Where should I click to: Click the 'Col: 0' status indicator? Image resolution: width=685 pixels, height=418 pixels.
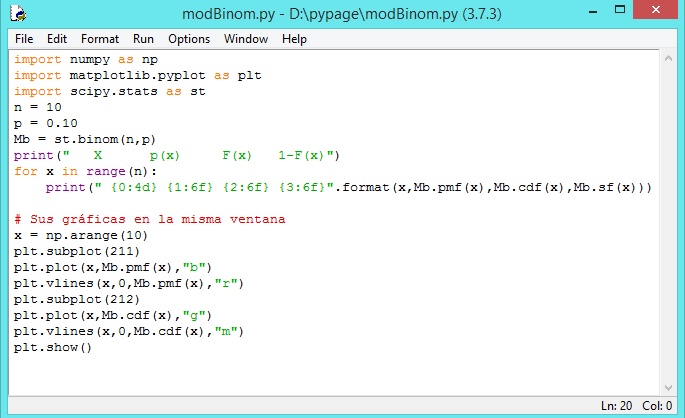click(x=657, y=406)
